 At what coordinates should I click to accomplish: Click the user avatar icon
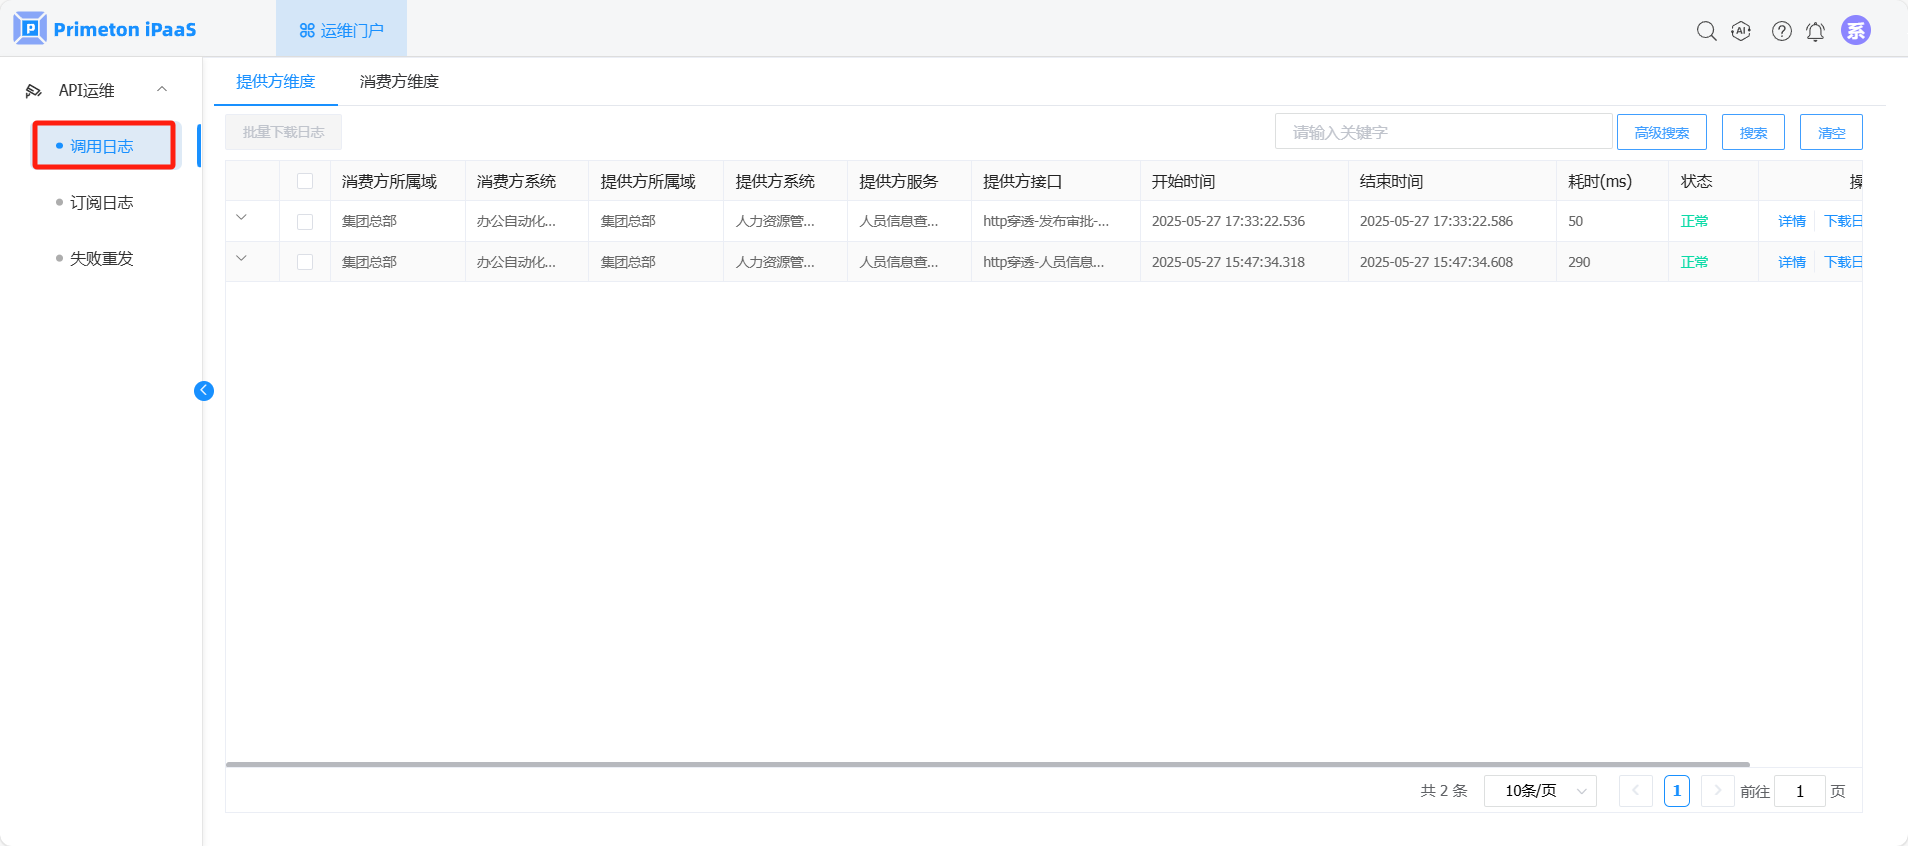point(1855,31)
